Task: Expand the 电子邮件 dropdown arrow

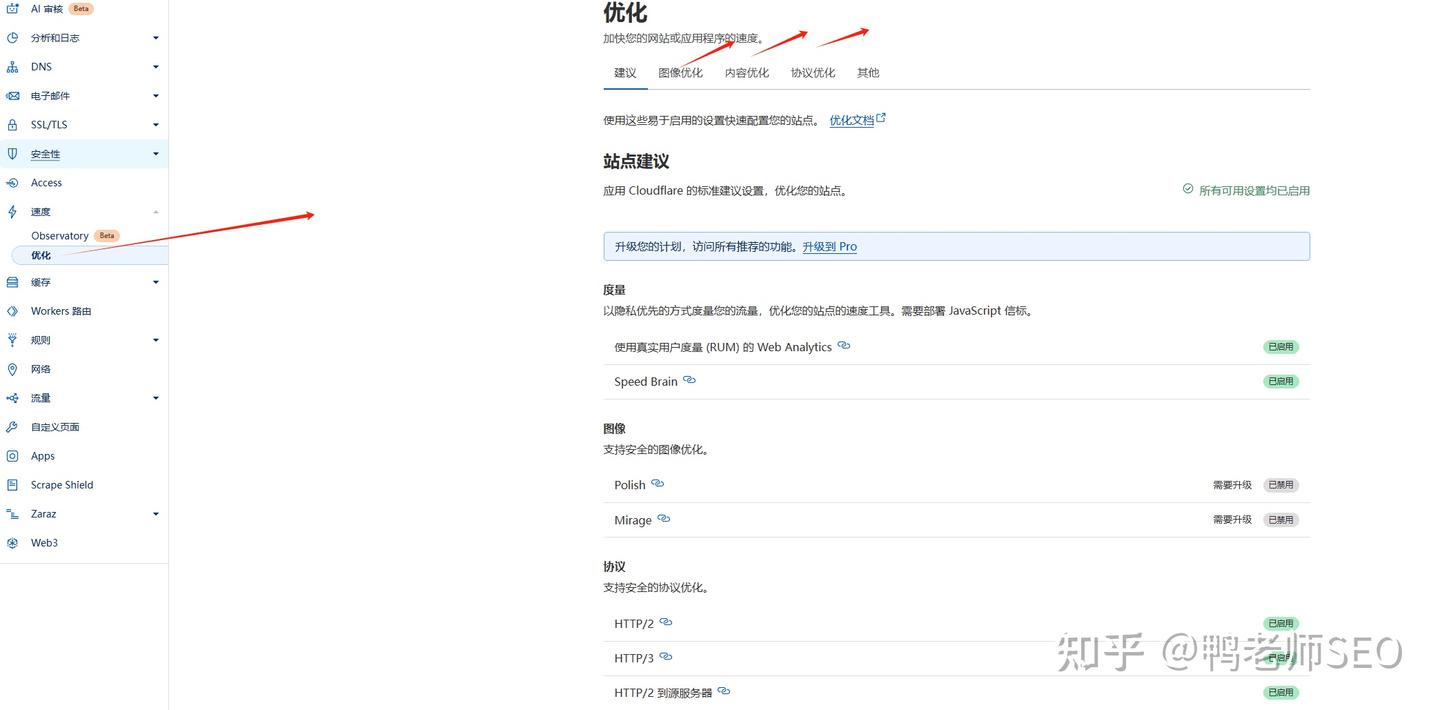Action: [x=155, y=96]
